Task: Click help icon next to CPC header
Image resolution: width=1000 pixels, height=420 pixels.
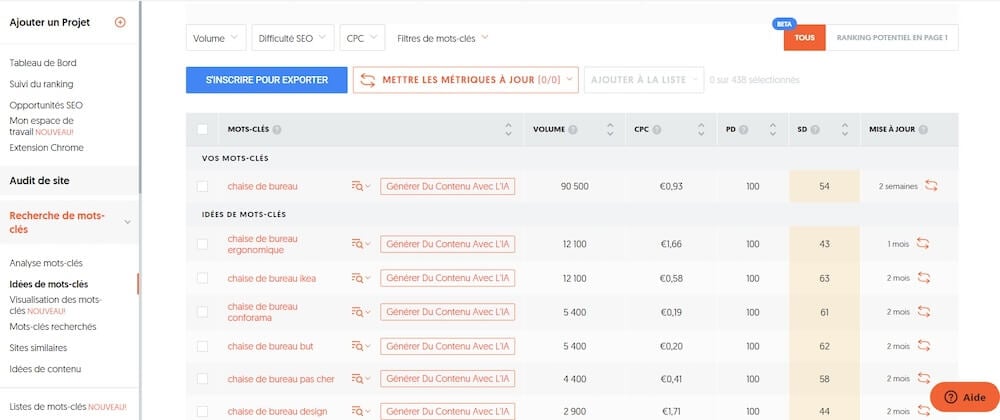Action: (656, 129)
